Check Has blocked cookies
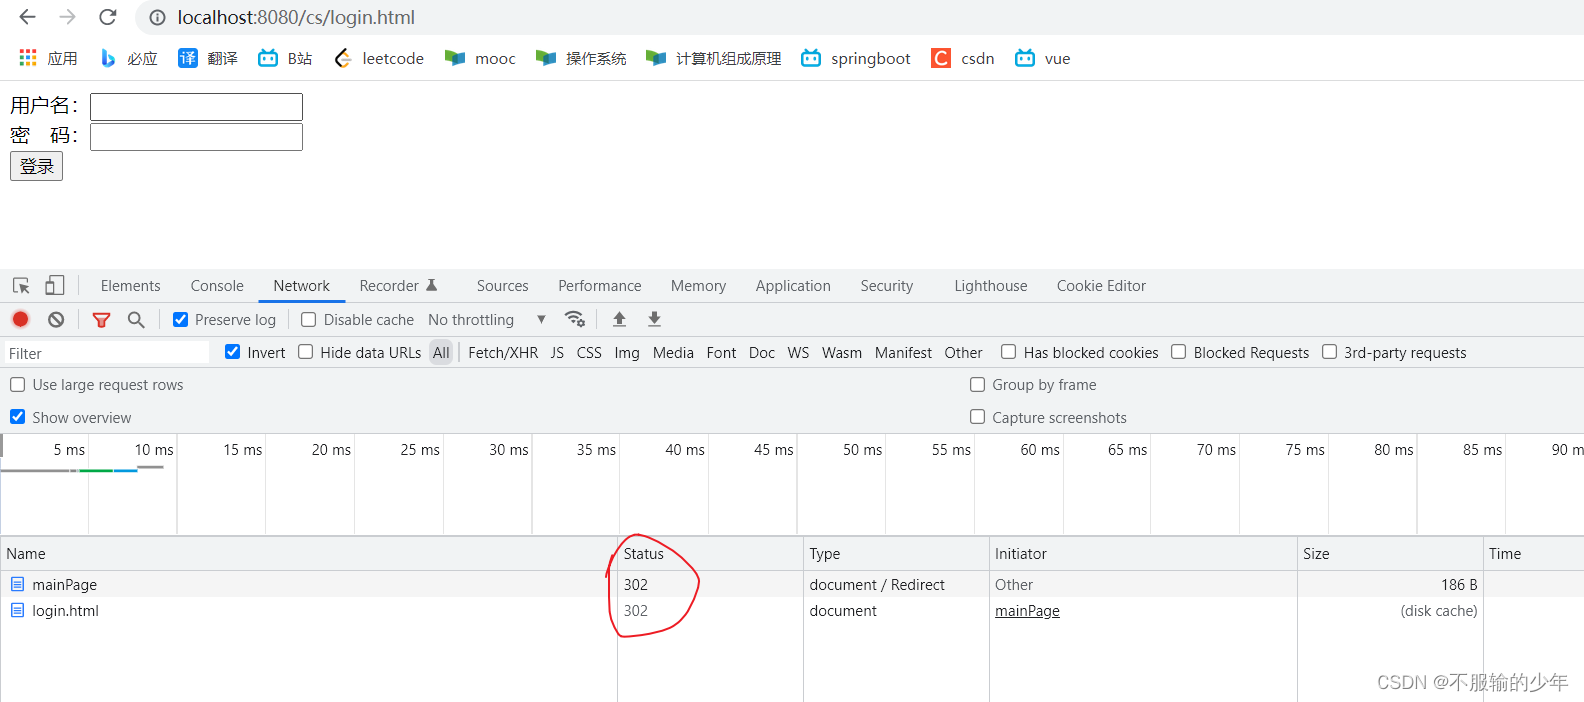Screen dimensions: 1584x702 click(x=1009, y=352)
